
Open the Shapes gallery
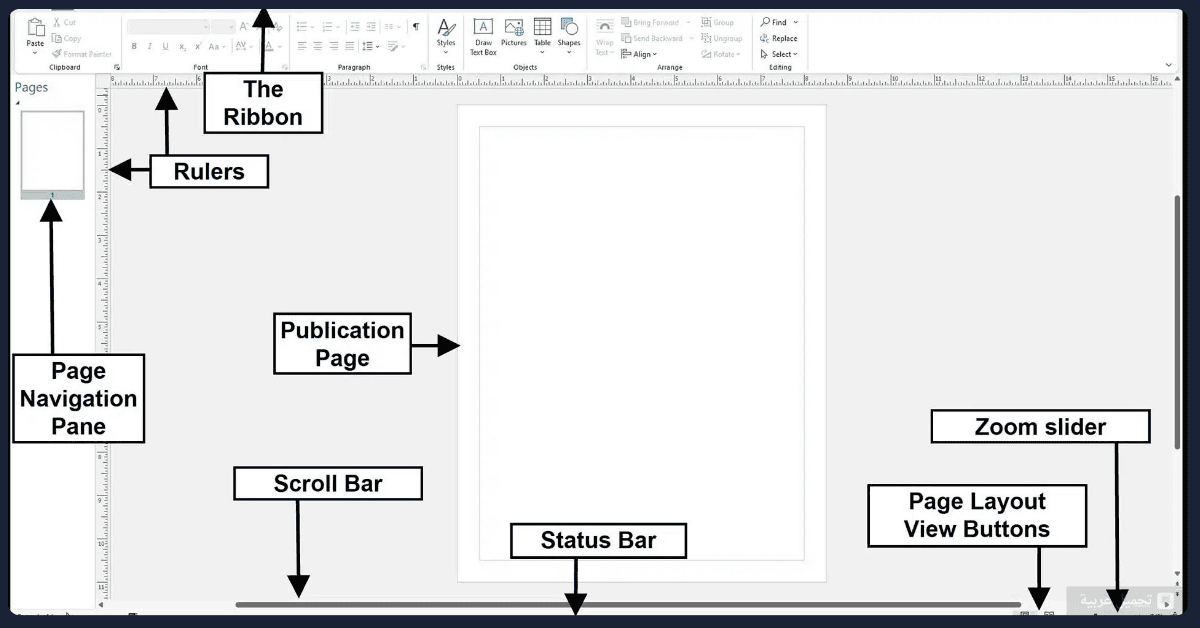[569, 35]
